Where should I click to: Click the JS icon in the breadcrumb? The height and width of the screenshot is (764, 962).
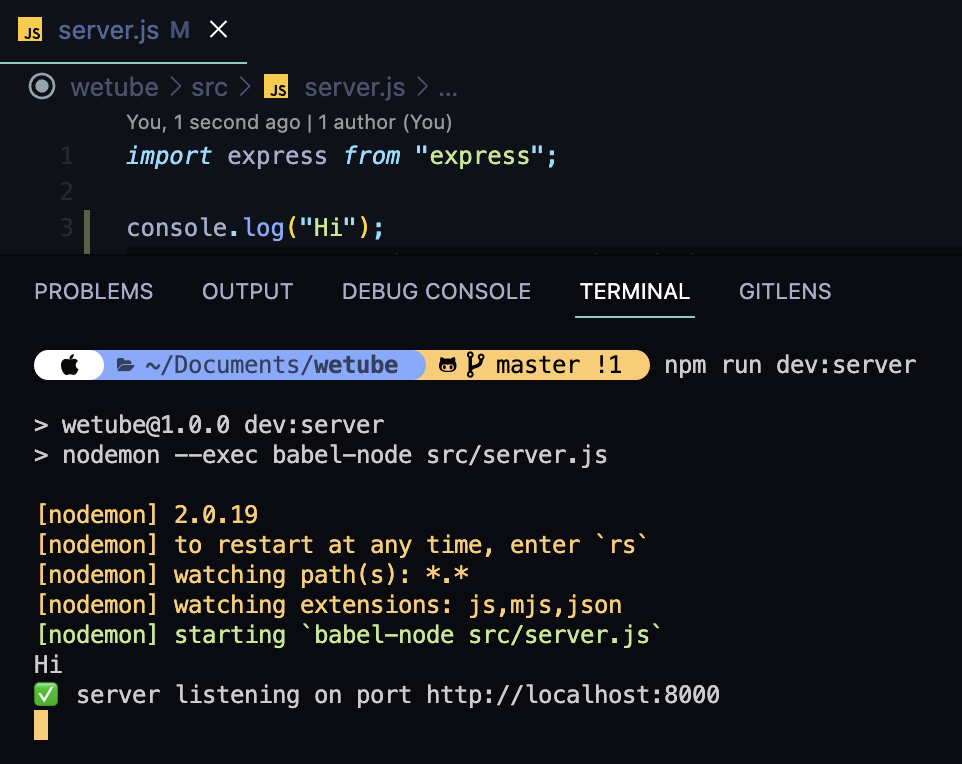coord(276,87)
